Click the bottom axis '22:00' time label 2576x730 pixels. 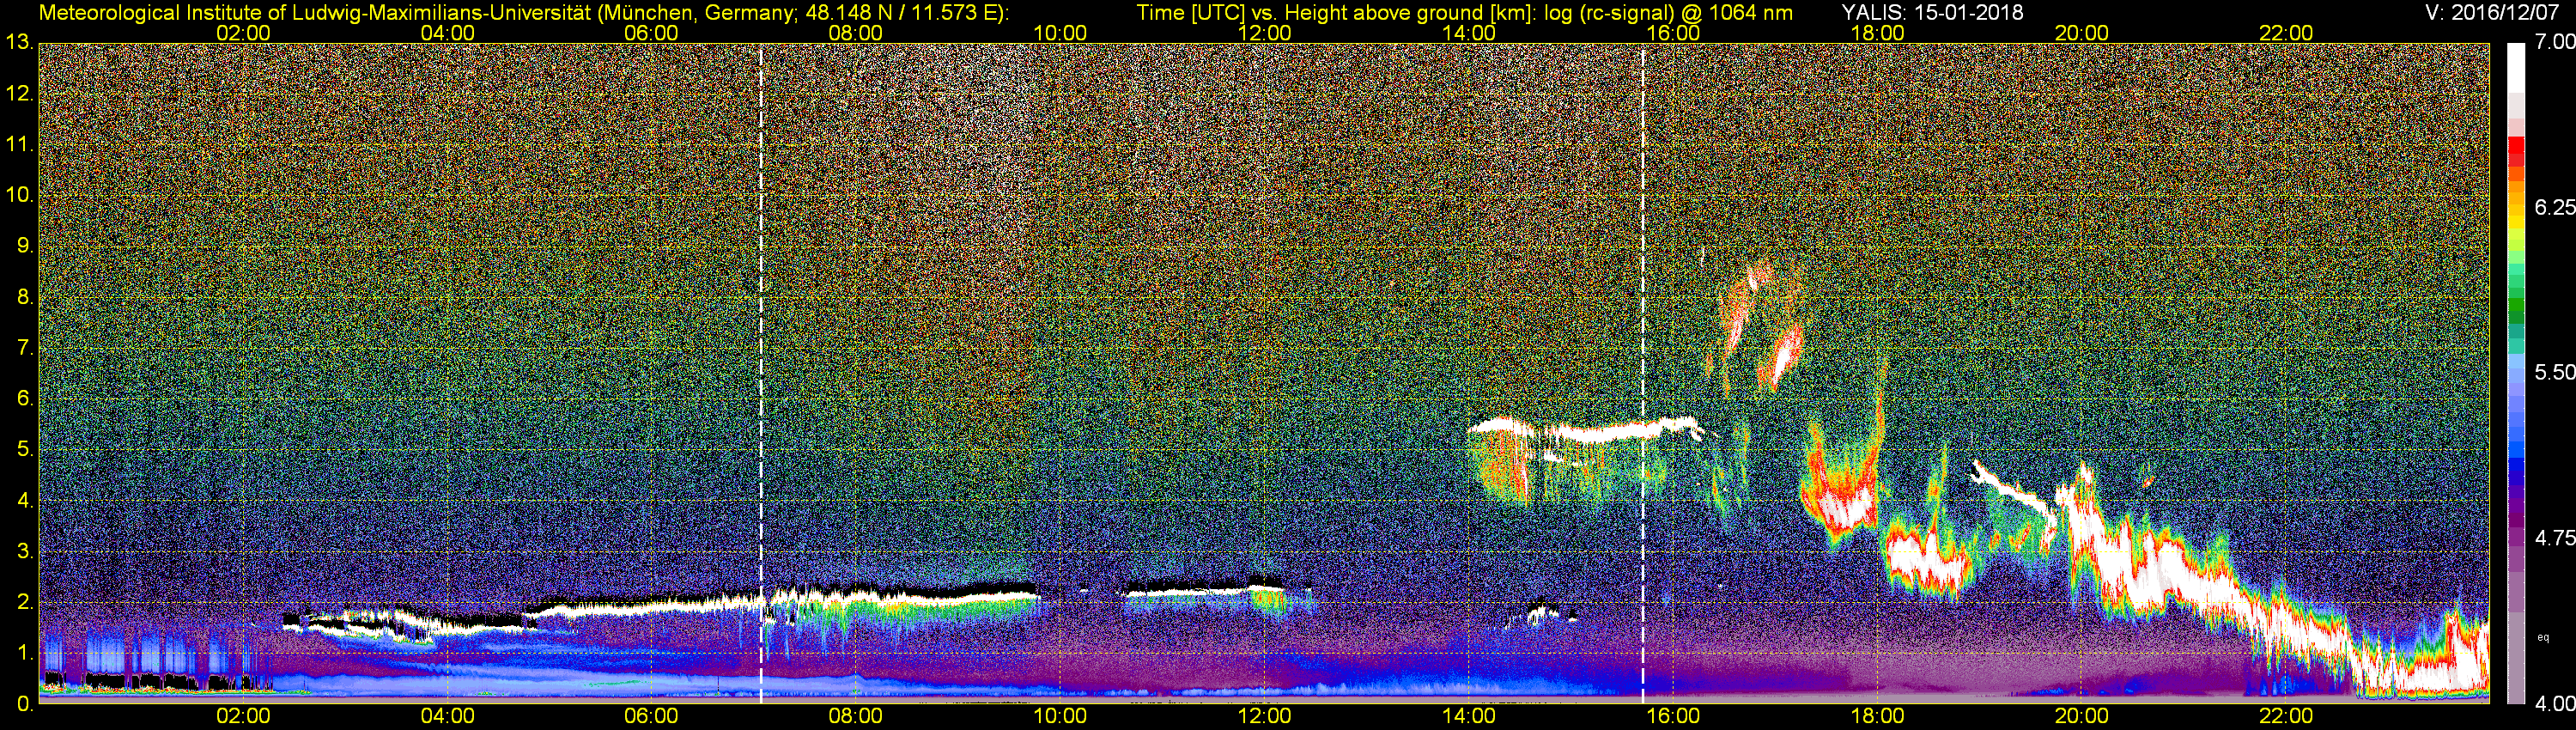(x=2286, y=716)
